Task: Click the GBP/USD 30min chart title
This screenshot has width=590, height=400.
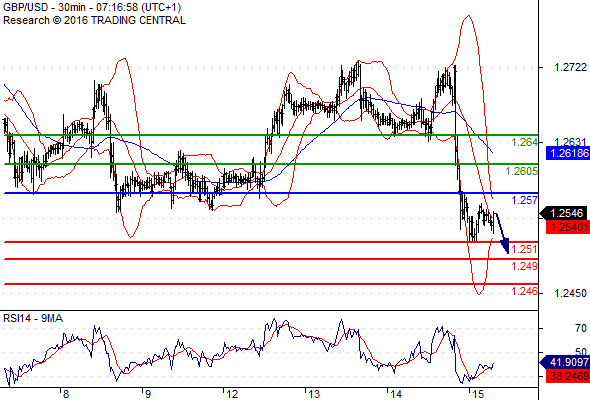Action: tap(92, 8)
